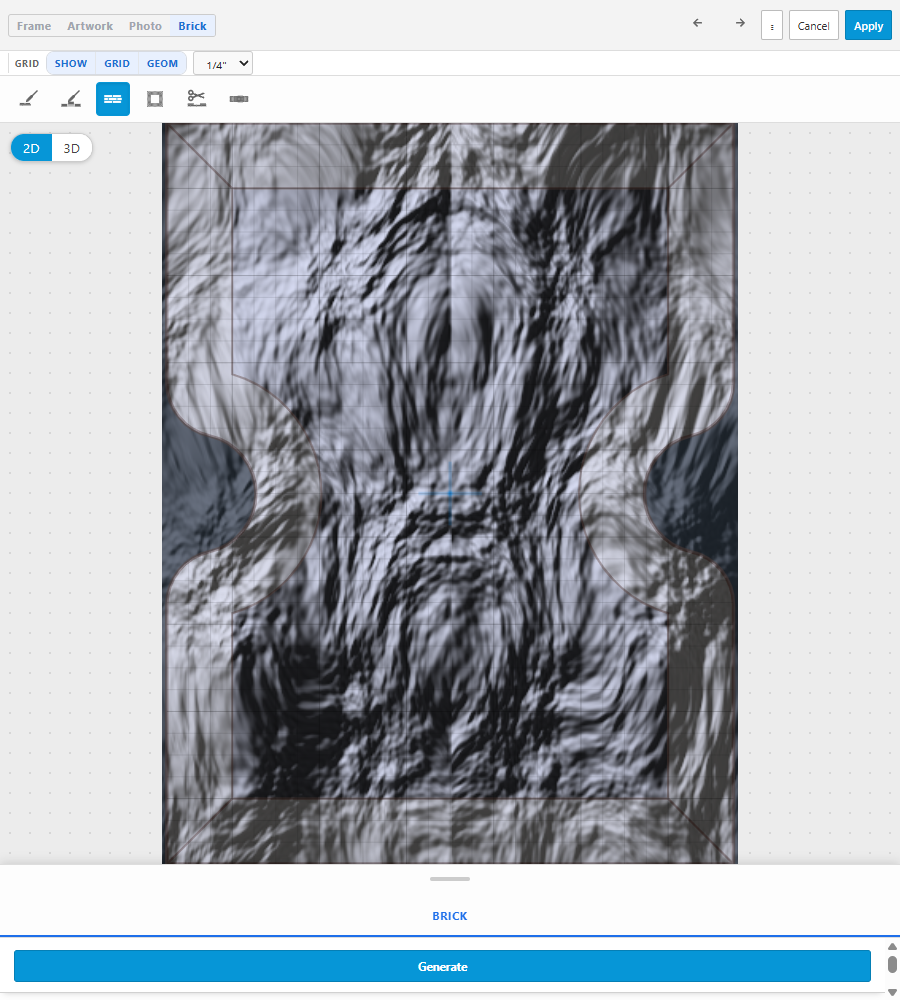Pick the scissors cut tool icon
The height and width of the screenshot is (1000, 900).
tap(196, 99)
